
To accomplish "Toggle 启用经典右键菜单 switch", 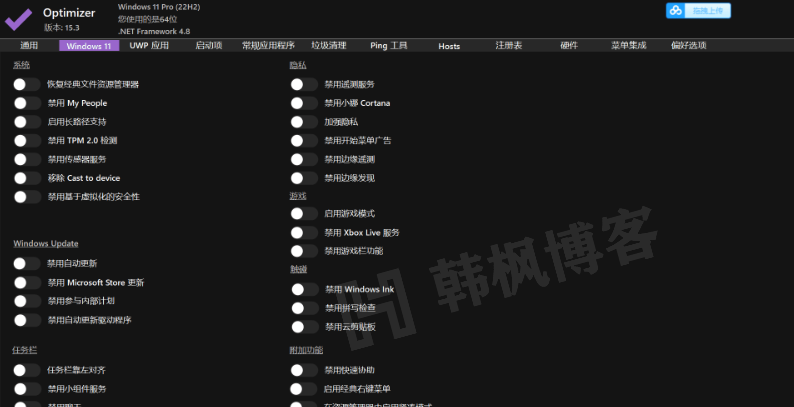I will tap(303, 389).
